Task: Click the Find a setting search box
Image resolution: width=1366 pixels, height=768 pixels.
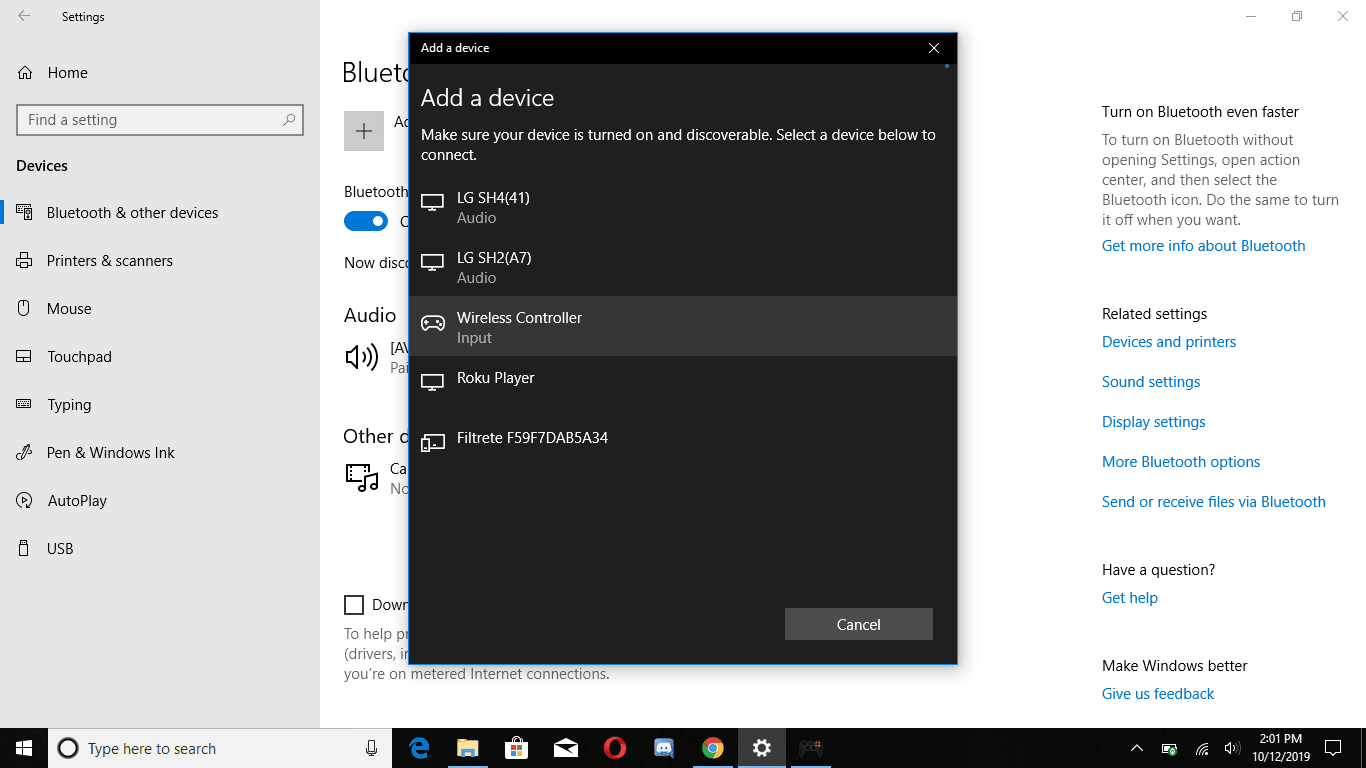Action: pos(160,120)
